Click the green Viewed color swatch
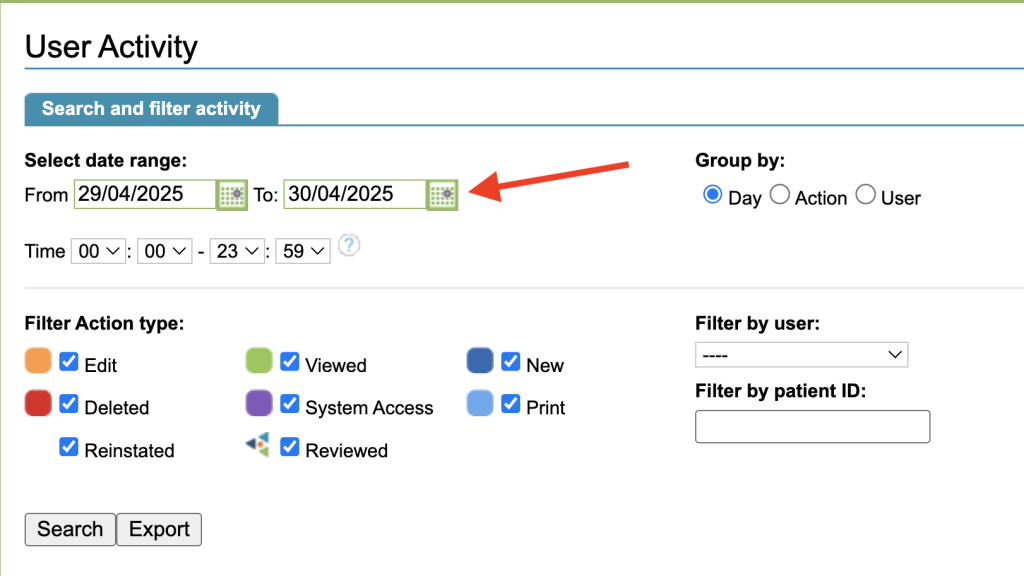The image size is (1024, 576). coord(259,361)
